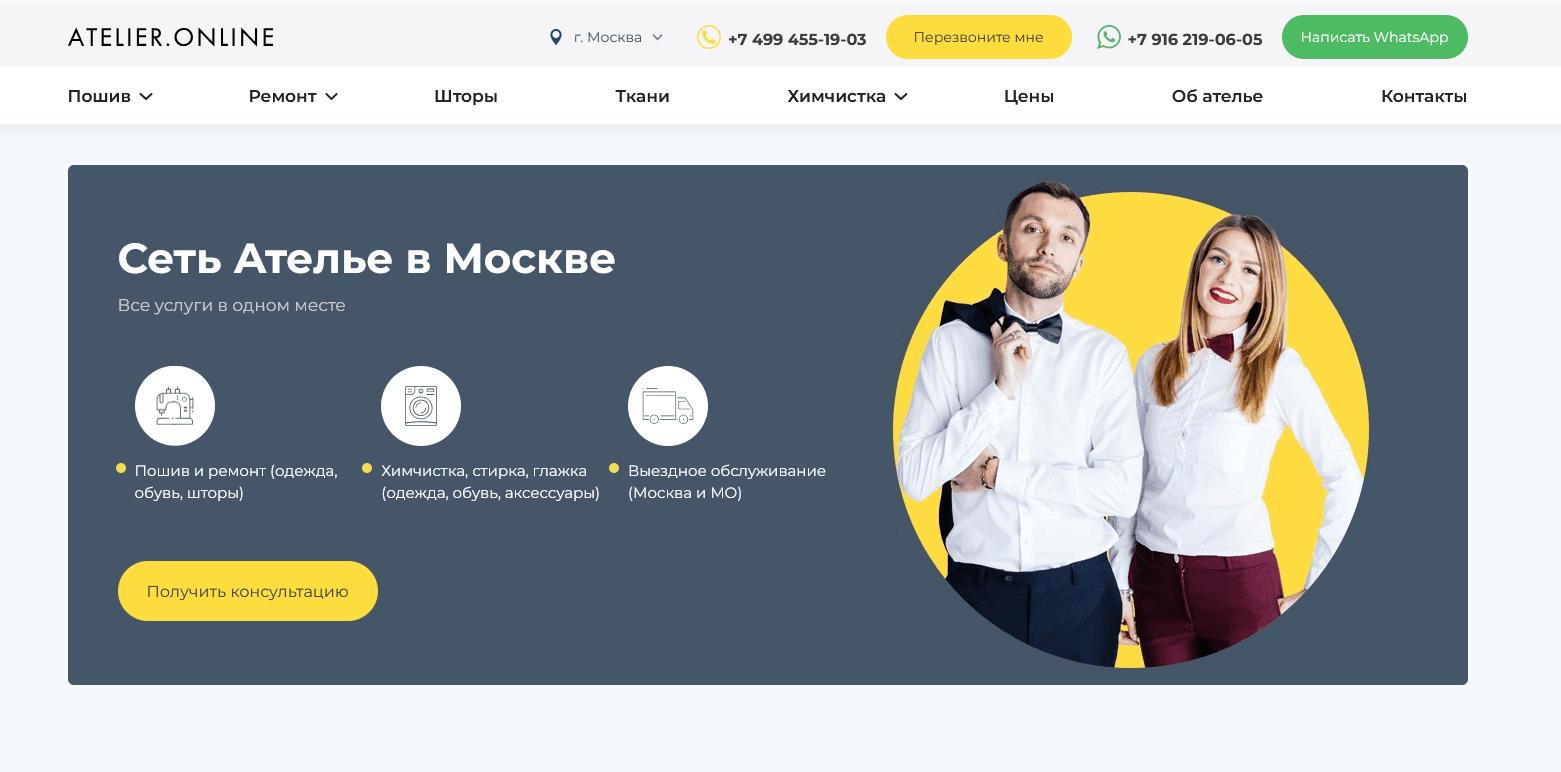Image resolution: width=1561 pixels, height=772 pixels.
Task: Expand the Пошив menu chevron
Action: pyautogui.click(x=146, y=96)
